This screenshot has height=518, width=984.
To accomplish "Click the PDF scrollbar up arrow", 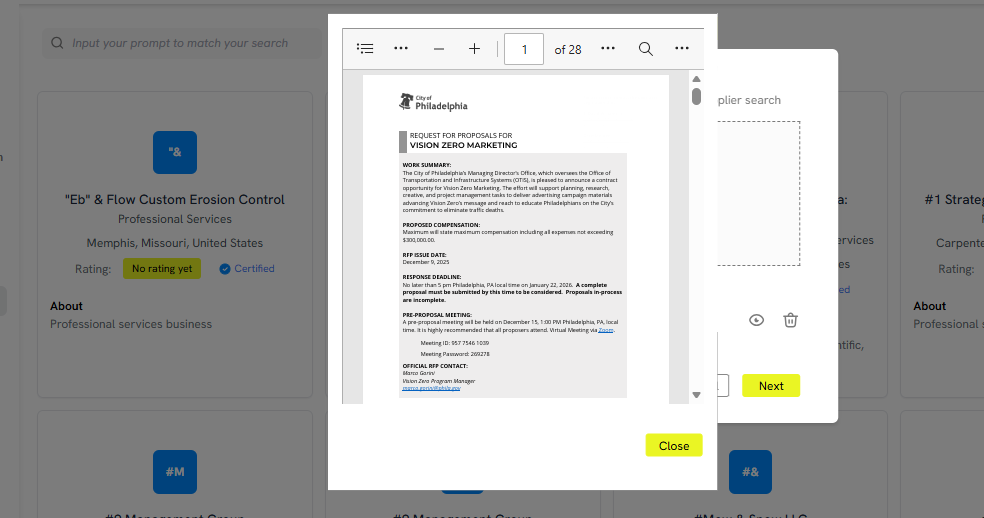I will (696, 79).
